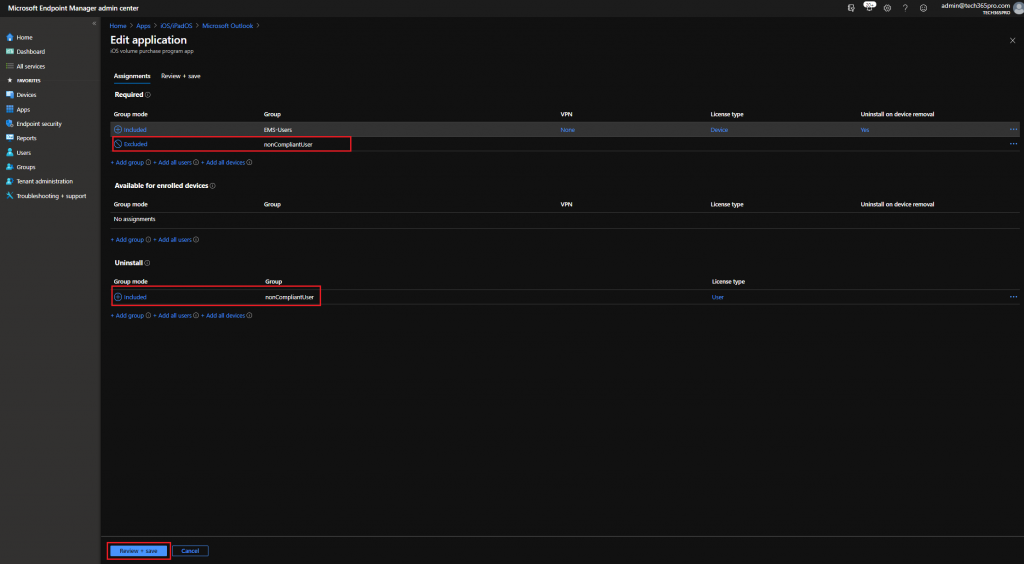This screenshot has height=564, width=1024.
Task: Switch to the Review + save tab
Action: pos(181,76)
